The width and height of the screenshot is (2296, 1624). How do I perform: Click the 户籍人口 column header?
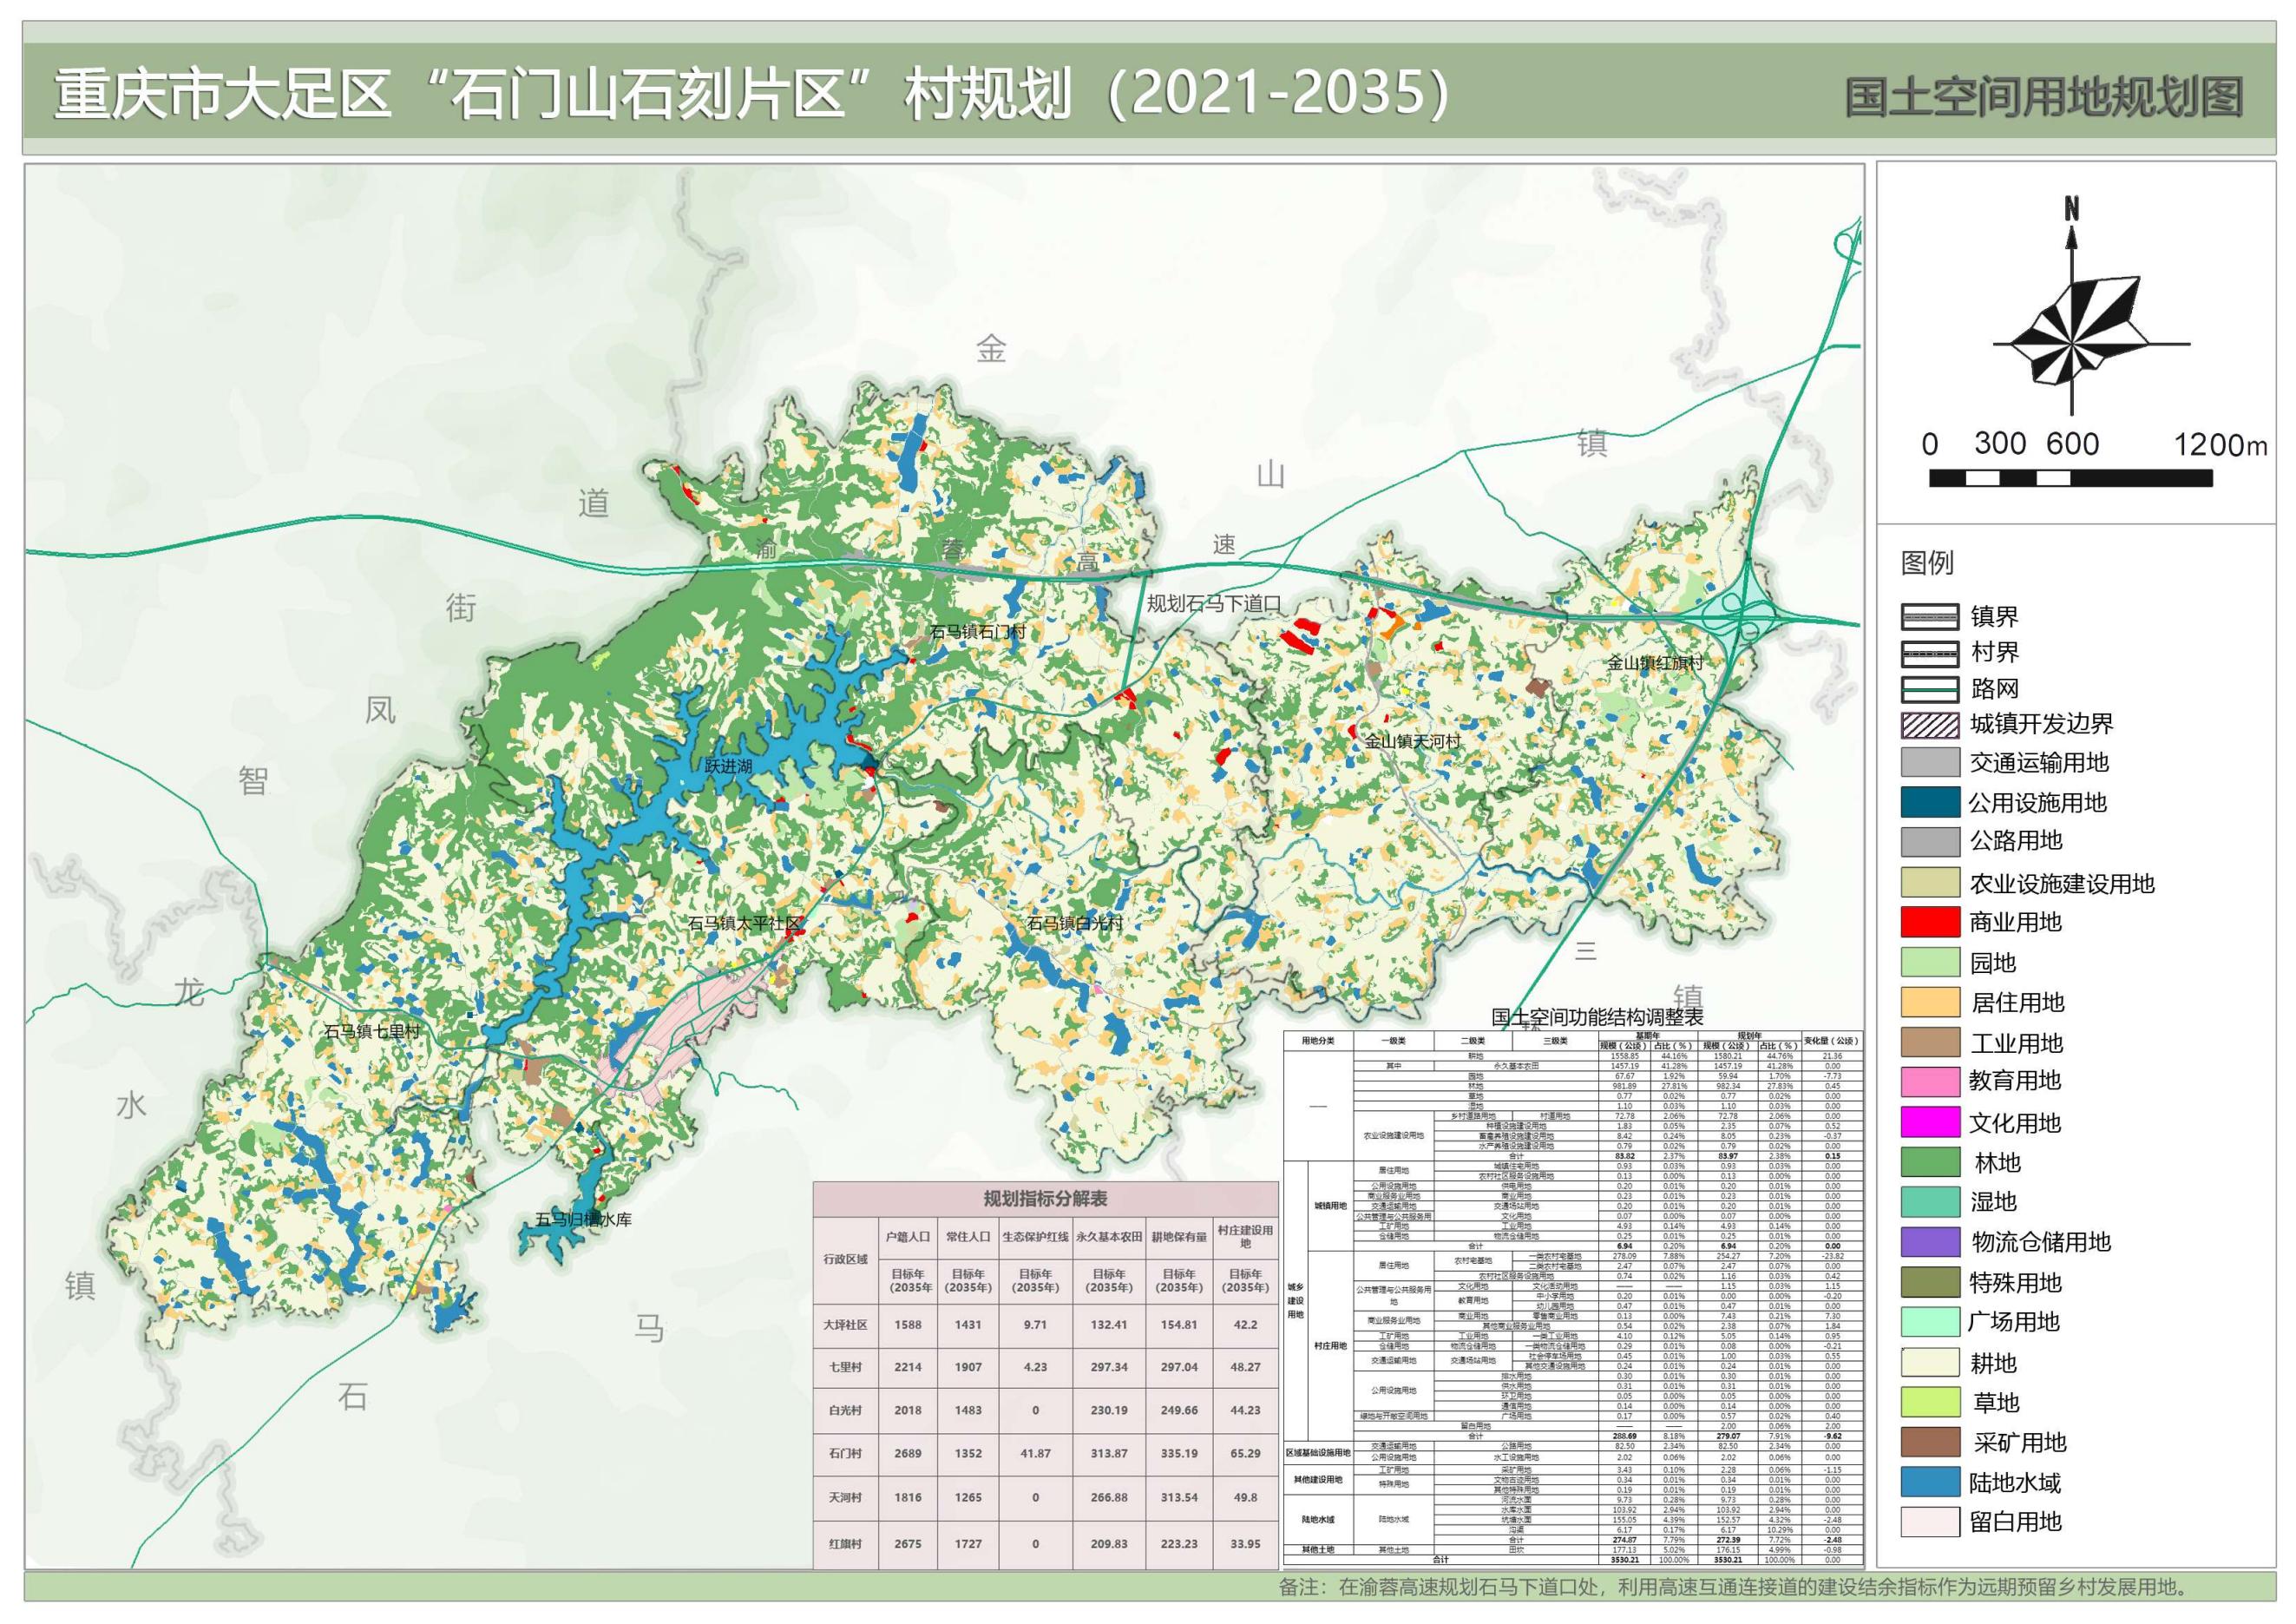pyautogui.click(x=908, y=1237)
